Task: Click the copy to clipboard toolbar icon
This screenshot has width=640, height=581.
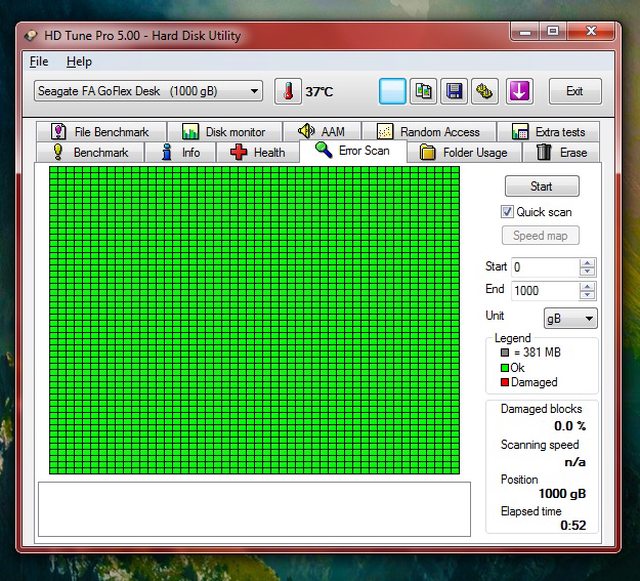Action: pos(423,91)
